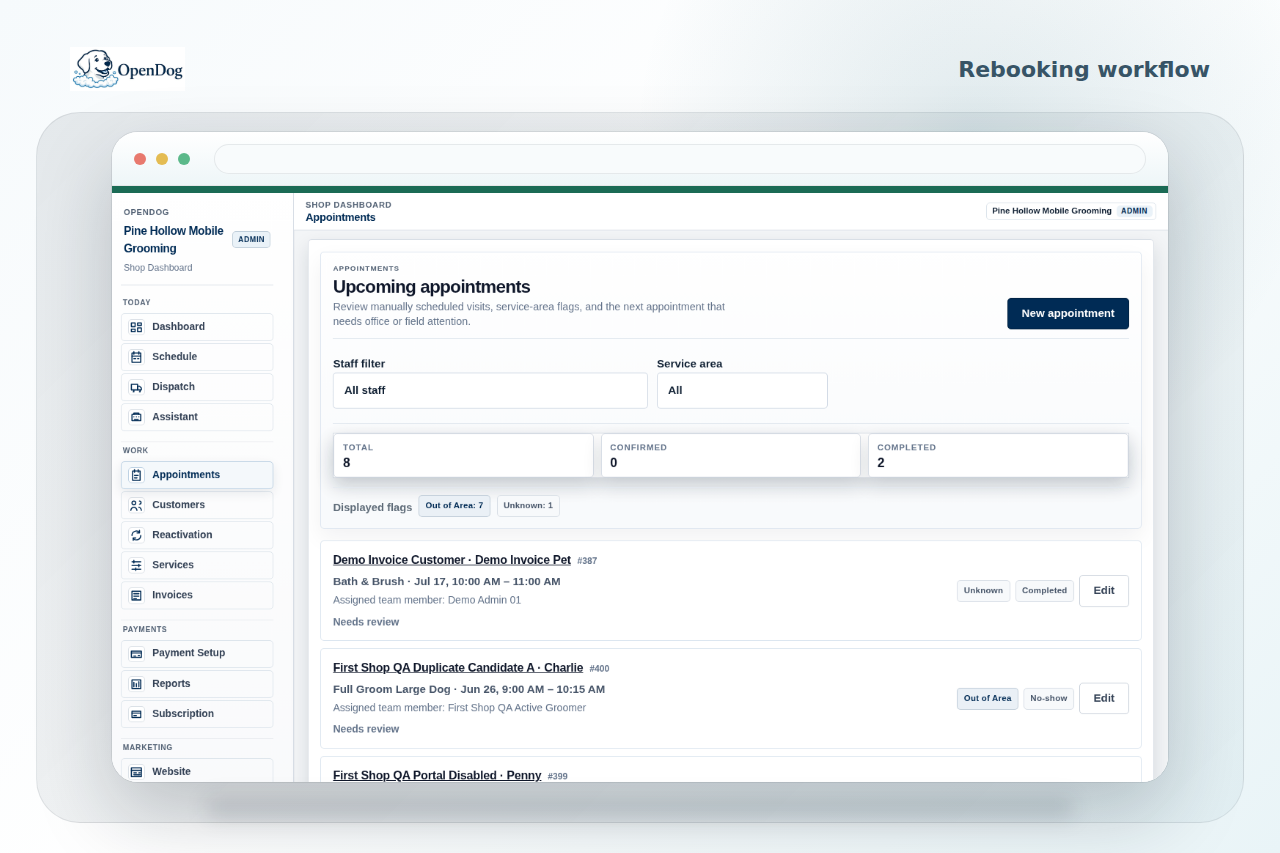Select Customers in the sidebar

197,505
